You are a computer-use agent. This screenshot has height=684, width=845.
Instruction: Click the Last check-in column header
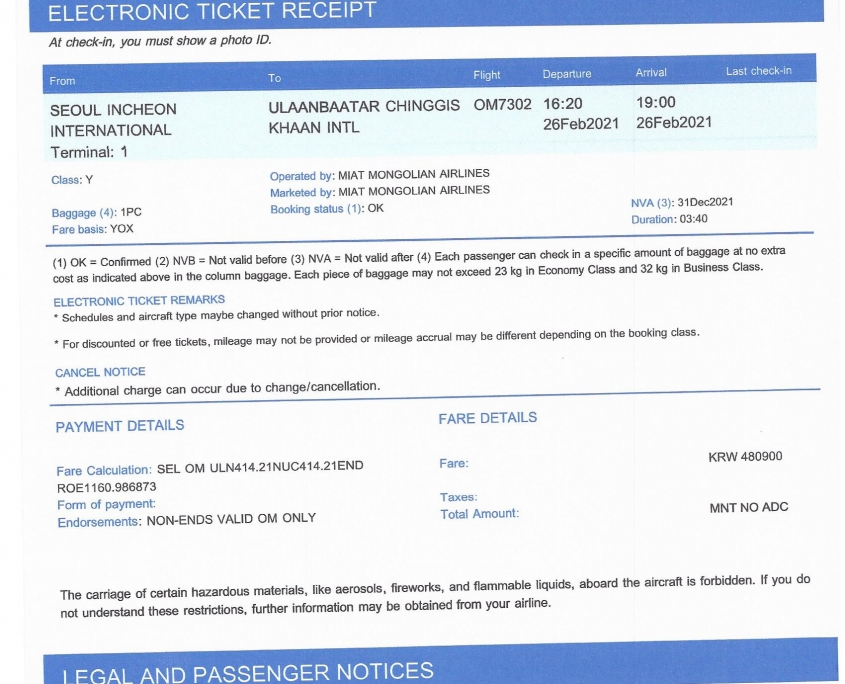(x=758, y=71)
